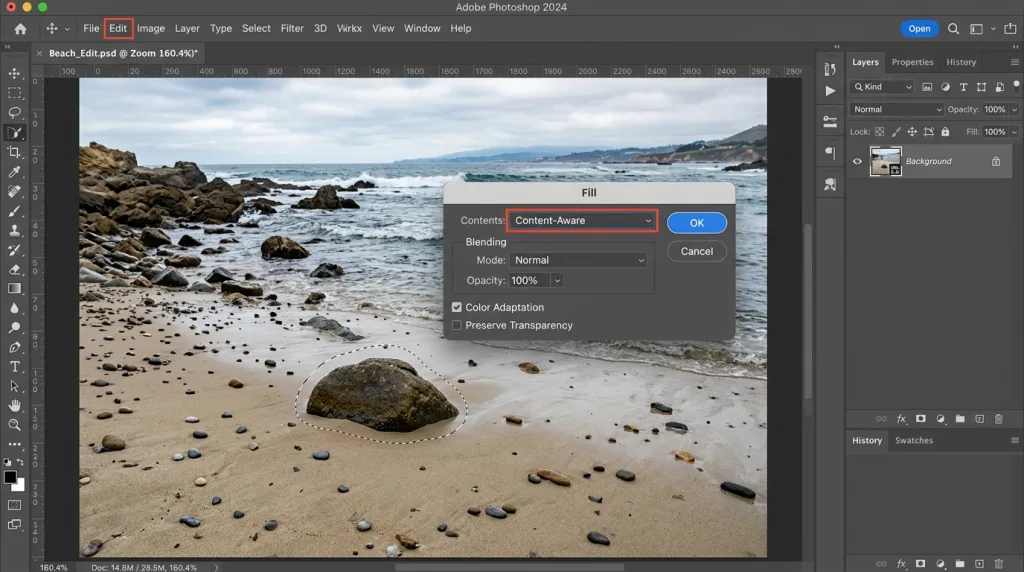This screenshot has height=572, width=1024.
Task: Select the Rectangular Marquee tool
Action: [x=14, y=93]
